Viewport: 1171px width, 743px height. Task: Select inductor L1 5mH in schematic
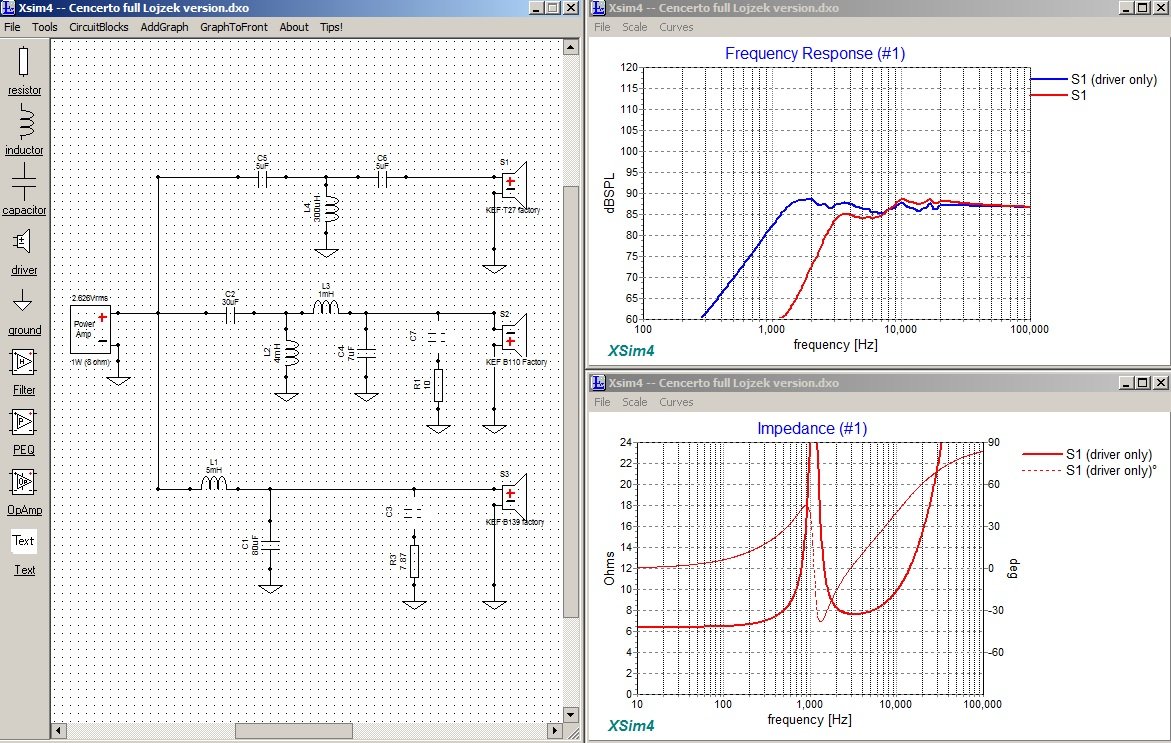[214, 483]
